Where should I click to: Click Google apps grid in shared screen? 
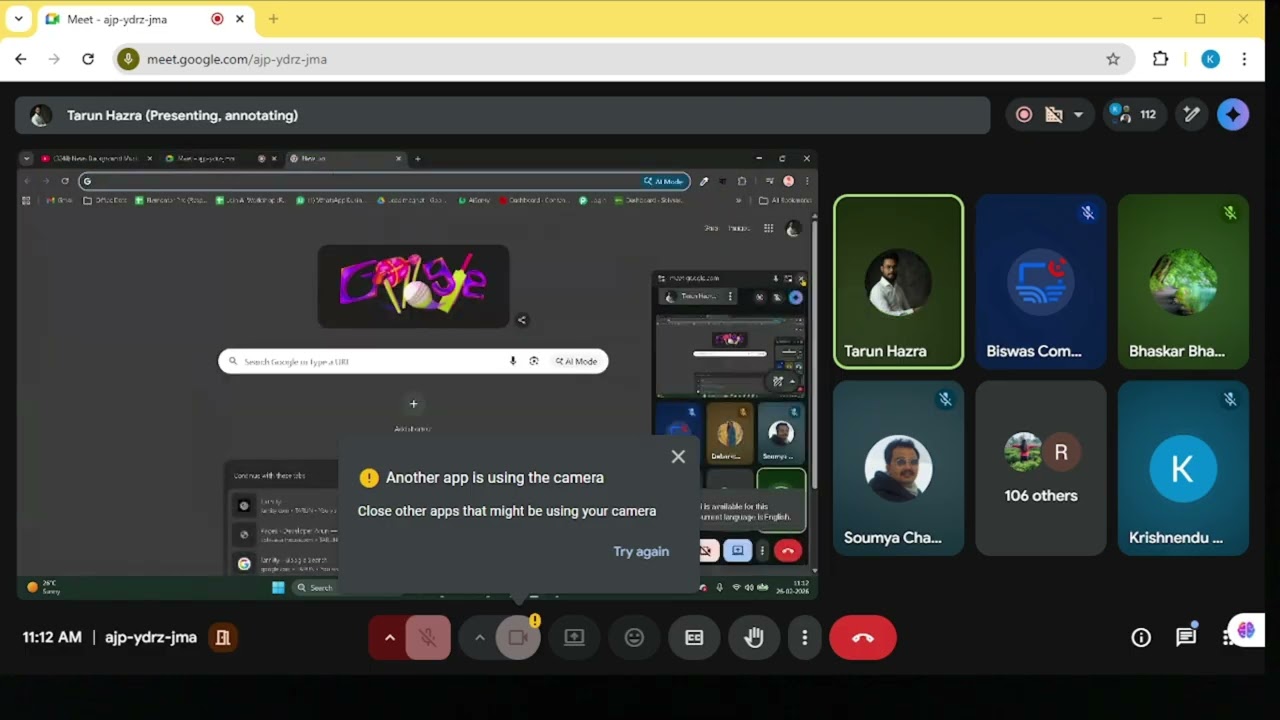tap(768, 228)
